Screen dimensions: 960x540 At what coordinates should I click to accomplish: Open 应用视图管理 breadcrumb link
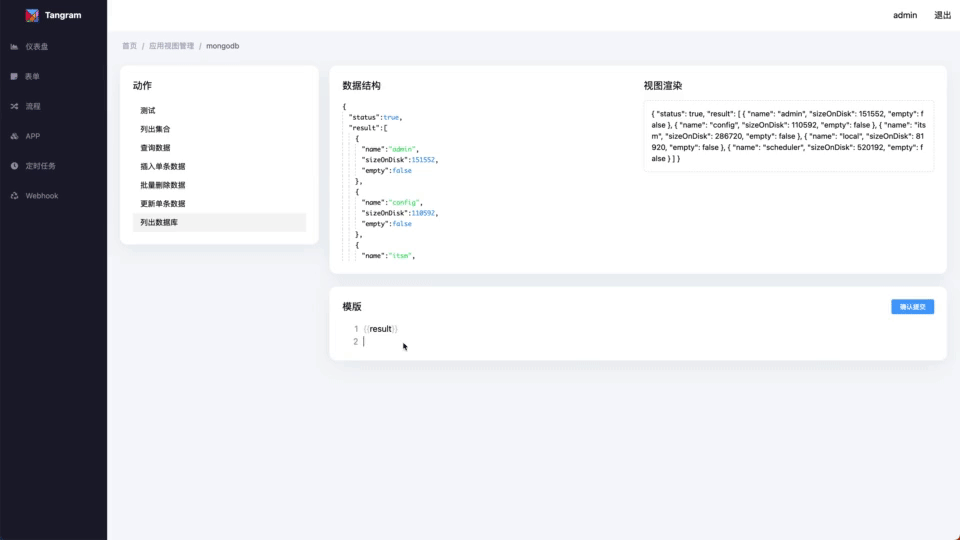pos(171,46)
